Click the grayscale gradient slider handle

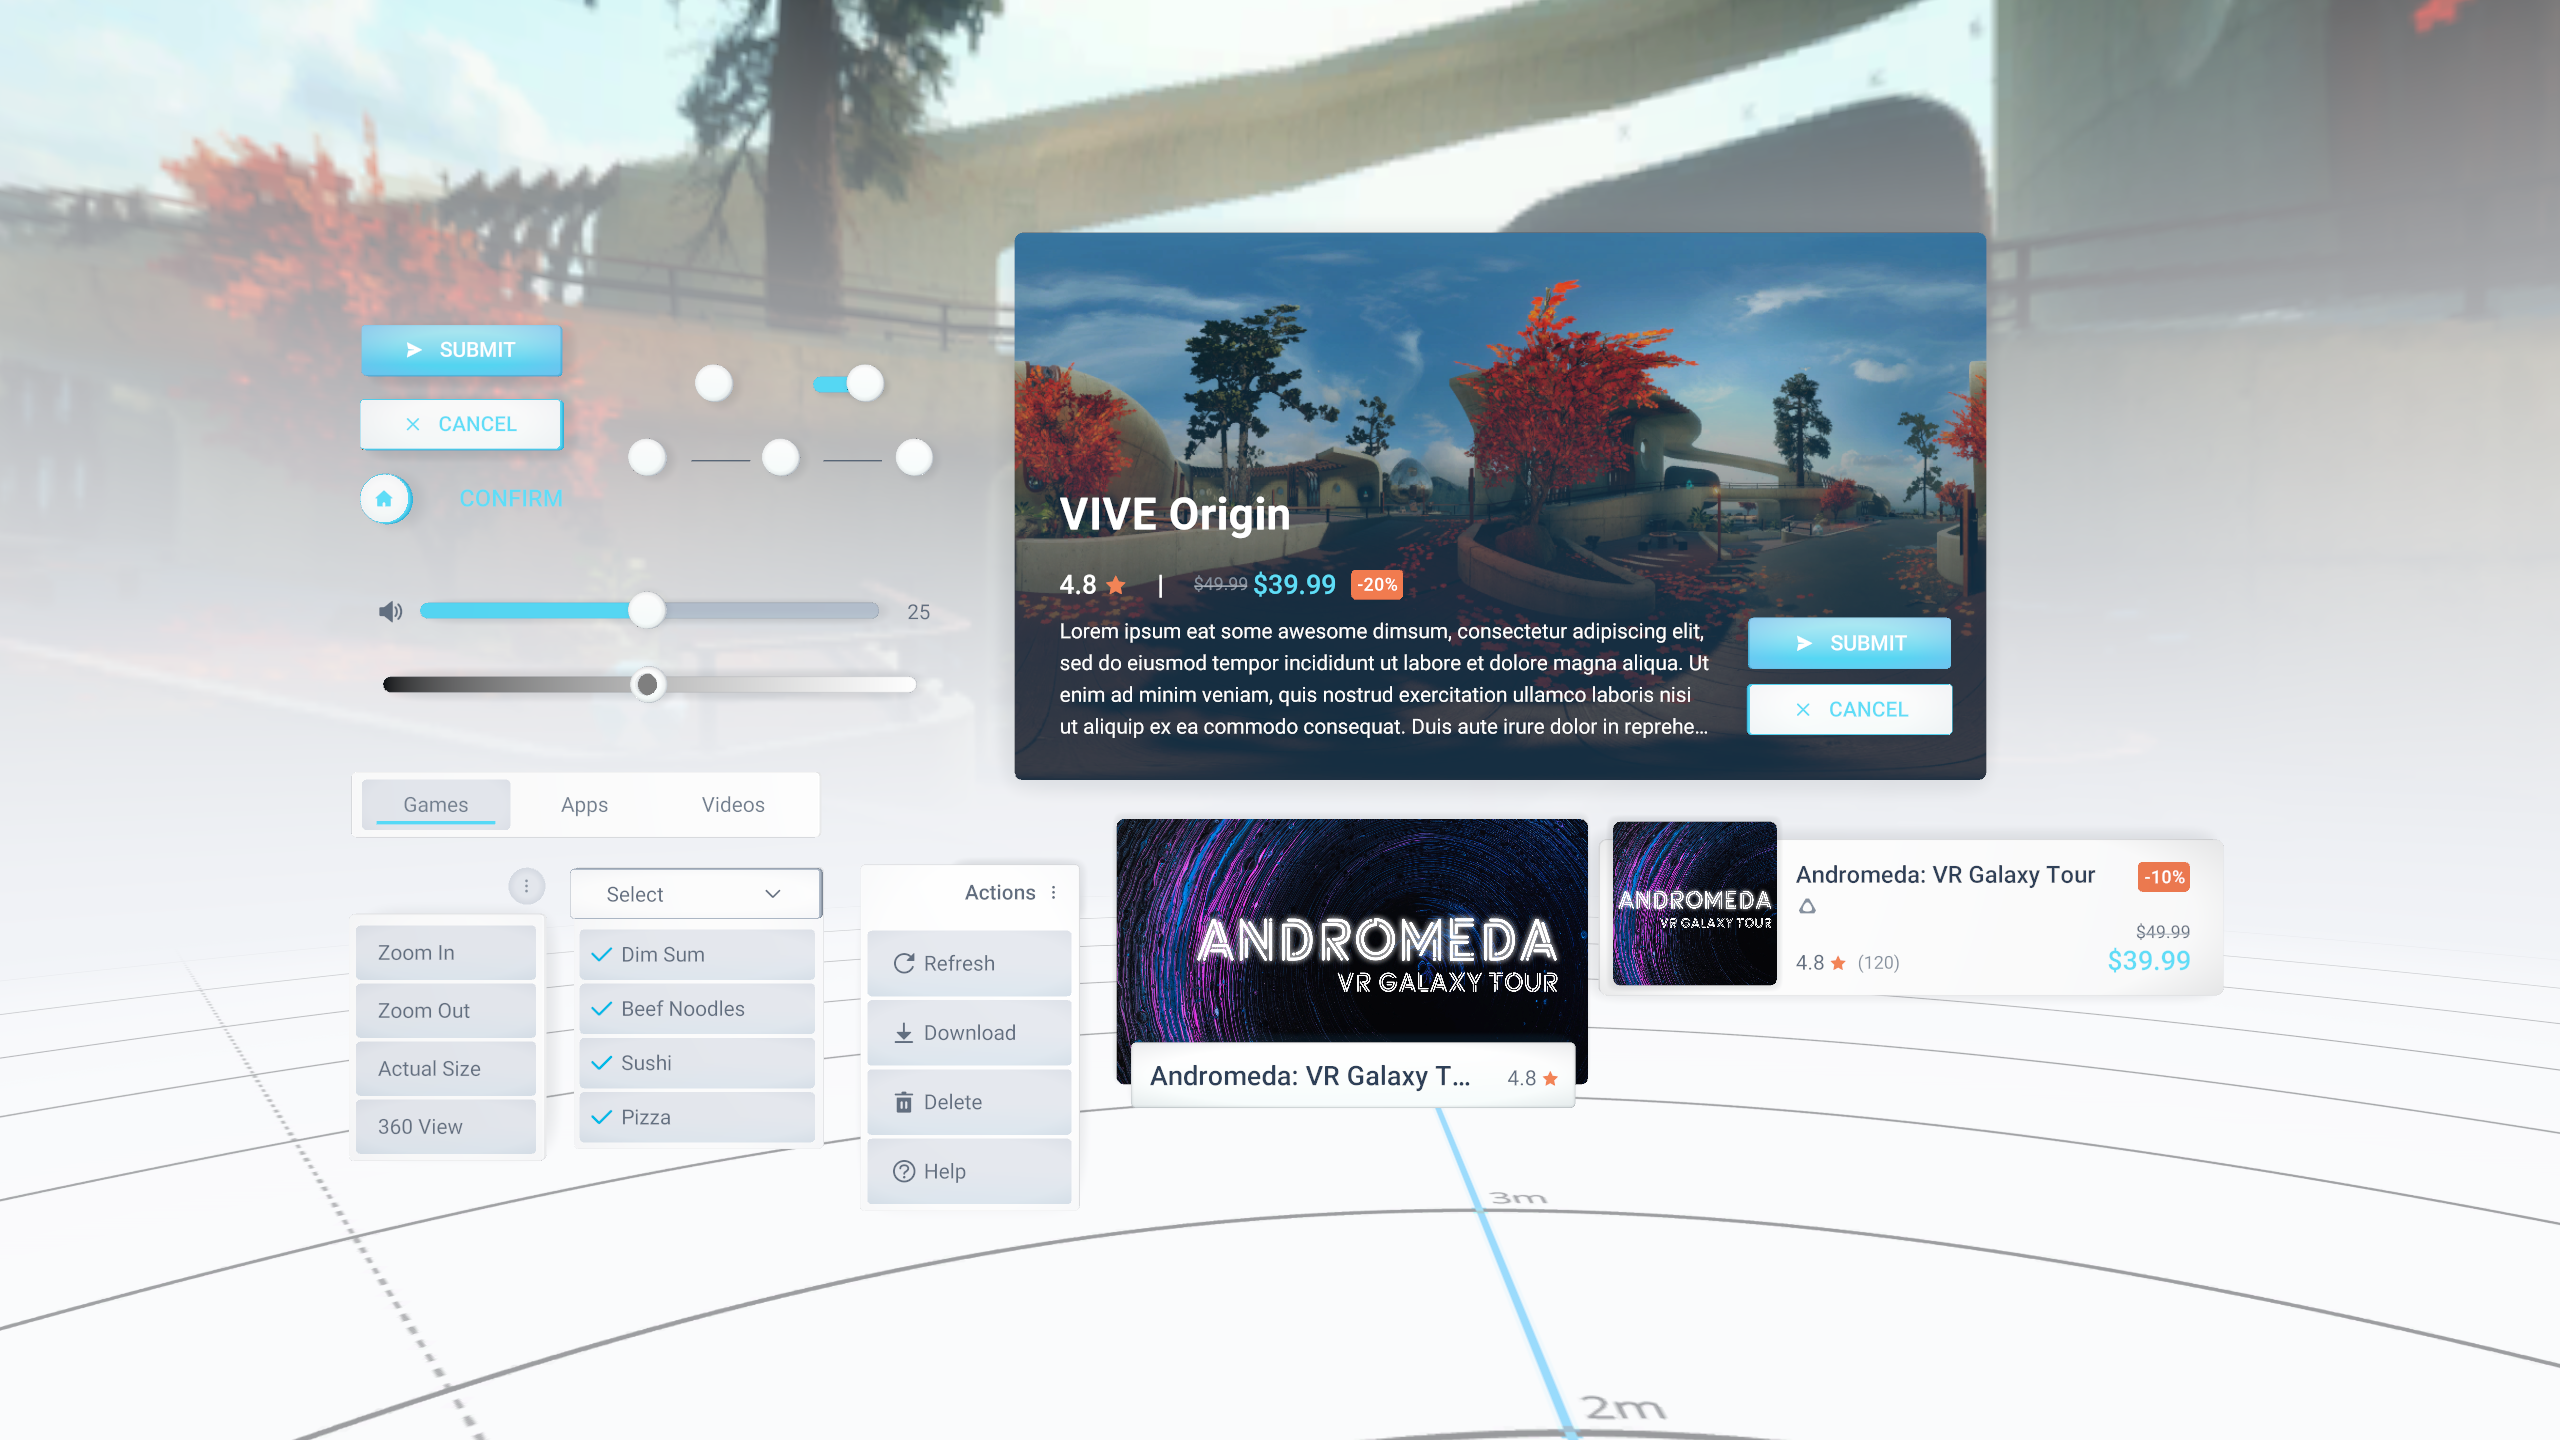[647, 684]
